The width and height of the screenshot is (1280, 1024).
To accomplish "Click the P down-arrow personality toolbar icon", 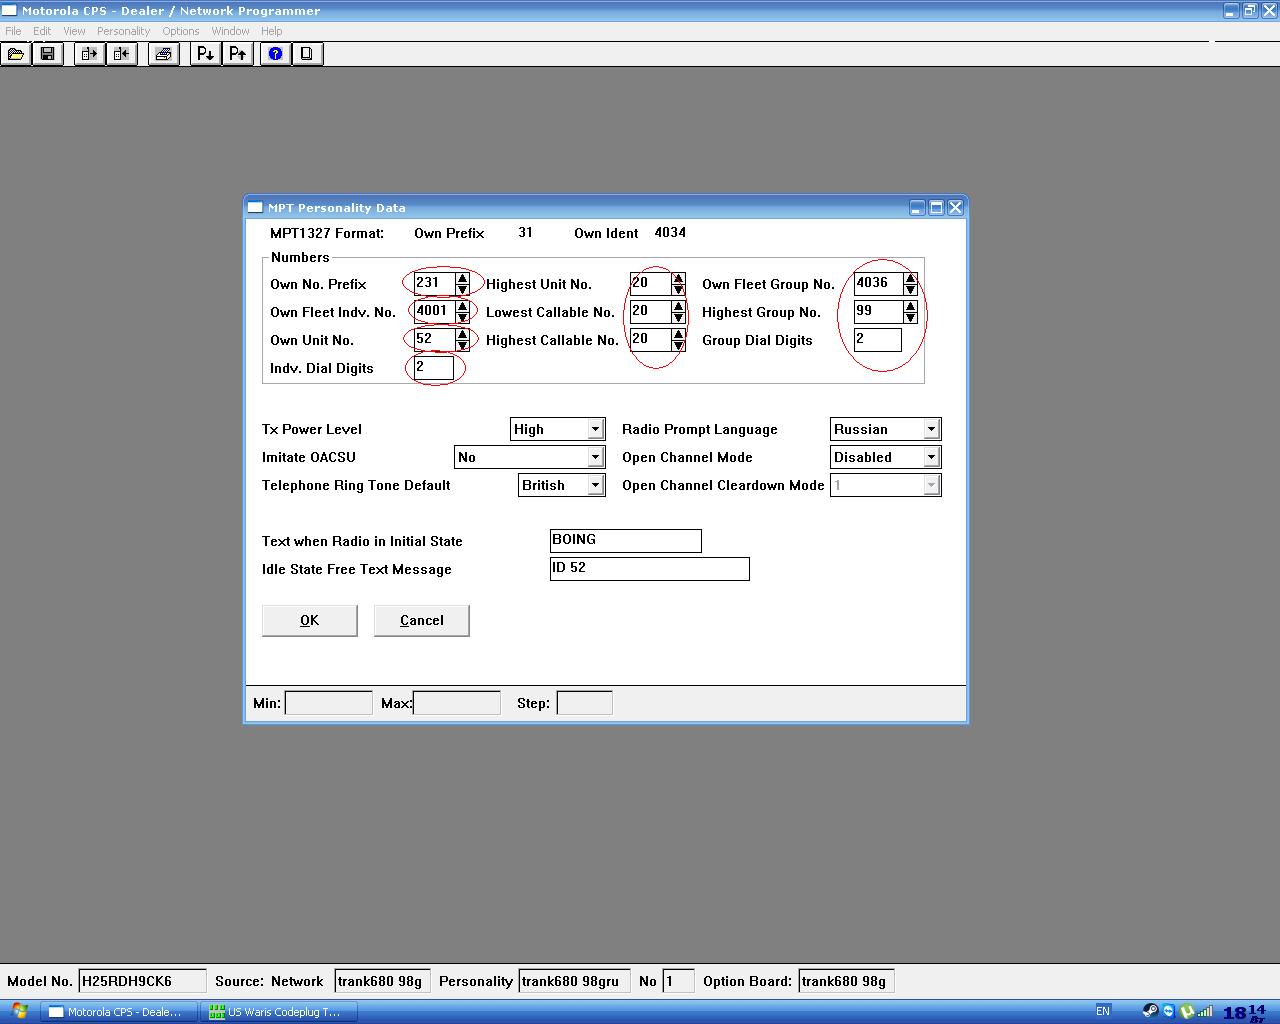I will point(206,54).
